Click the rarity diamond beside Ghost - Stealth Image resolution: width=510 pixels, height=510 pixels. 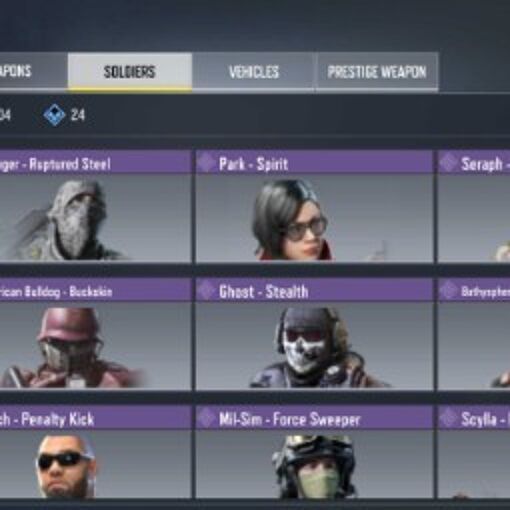point(206,291)
